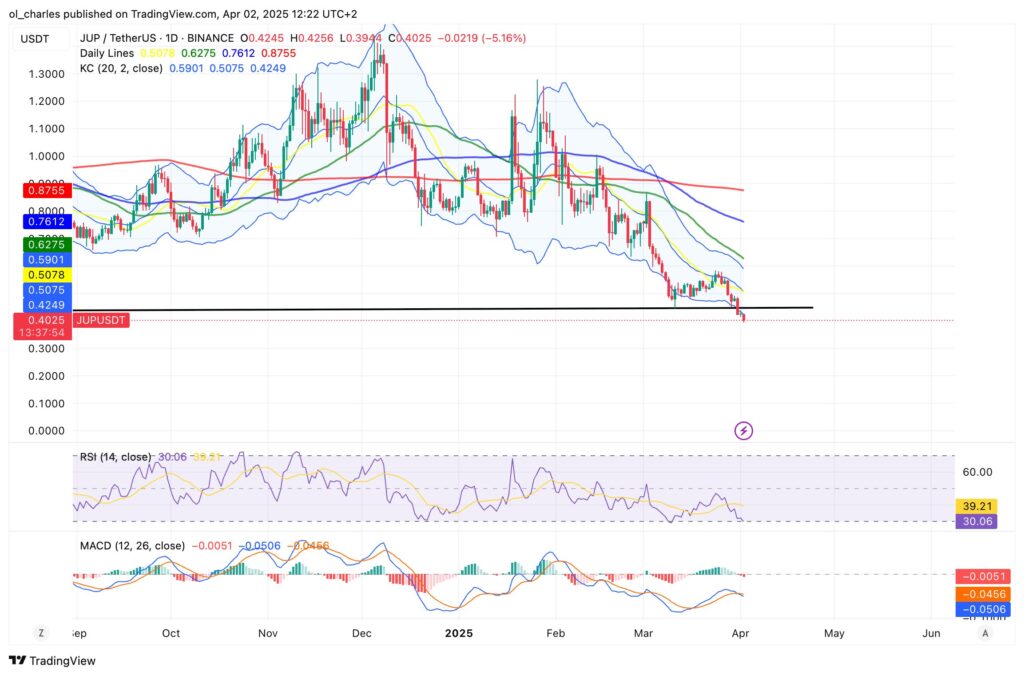Click the Z timezone icon on time axis
1024x676 pixels.
point(40,633)
